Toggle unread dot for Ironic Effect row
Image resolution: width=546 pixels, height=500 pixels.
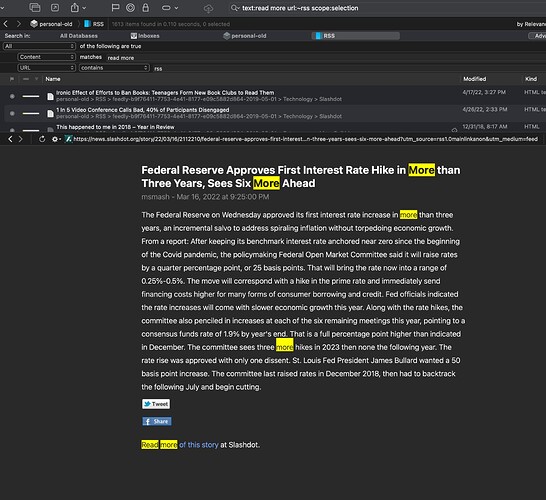pos(12,96)
